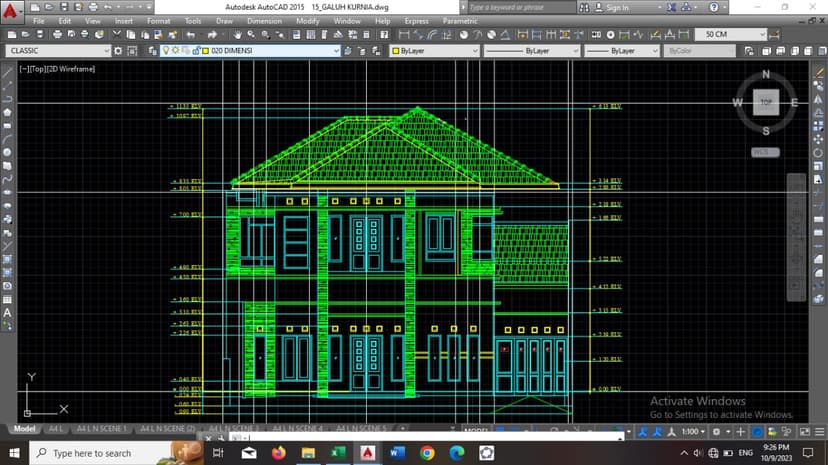Toggle the plus Annotation Monitor in status bar

pyautogui.click(x=740, y=432)
